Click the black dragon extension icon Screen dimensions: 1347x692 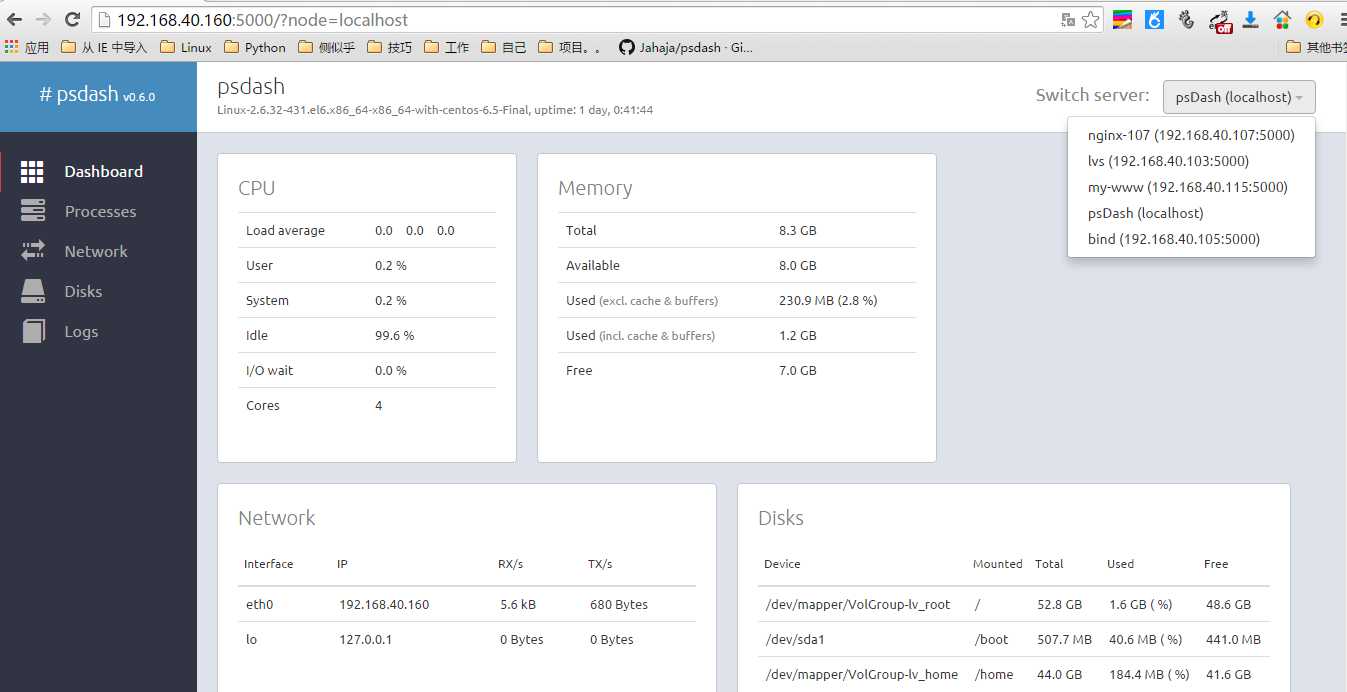(1186, 19)
